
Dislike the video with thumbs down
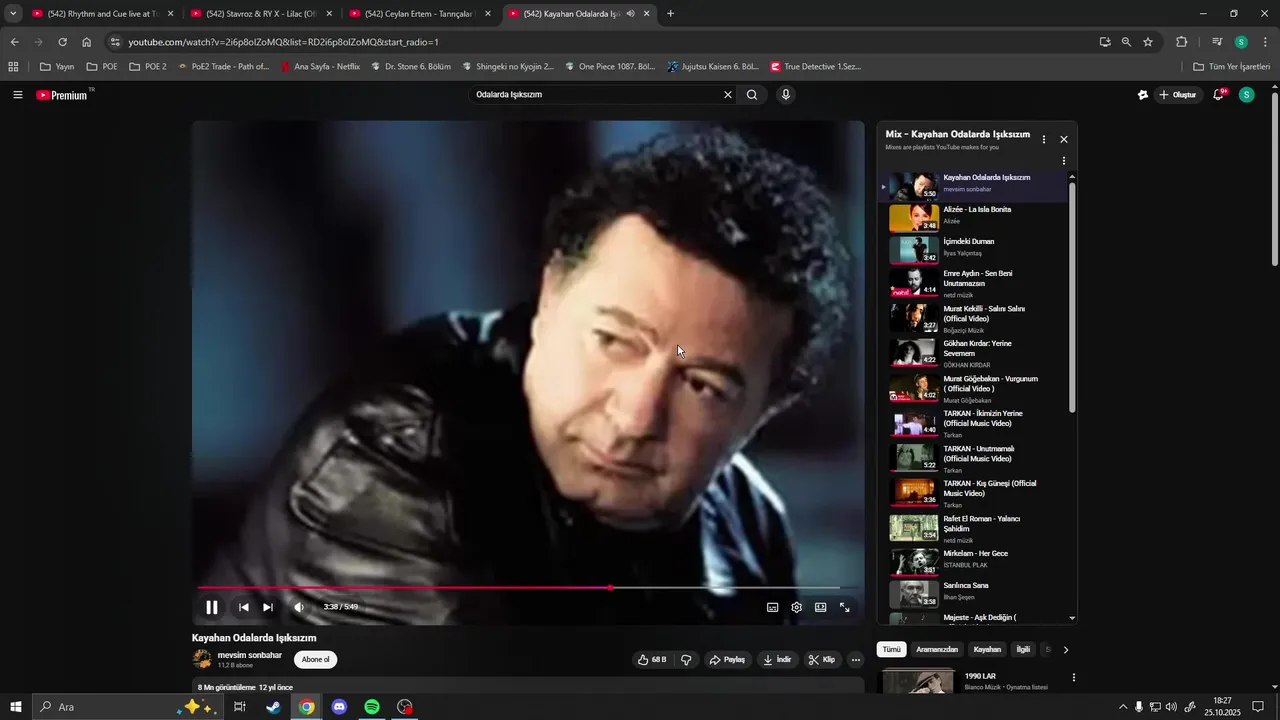coord(686,660)
